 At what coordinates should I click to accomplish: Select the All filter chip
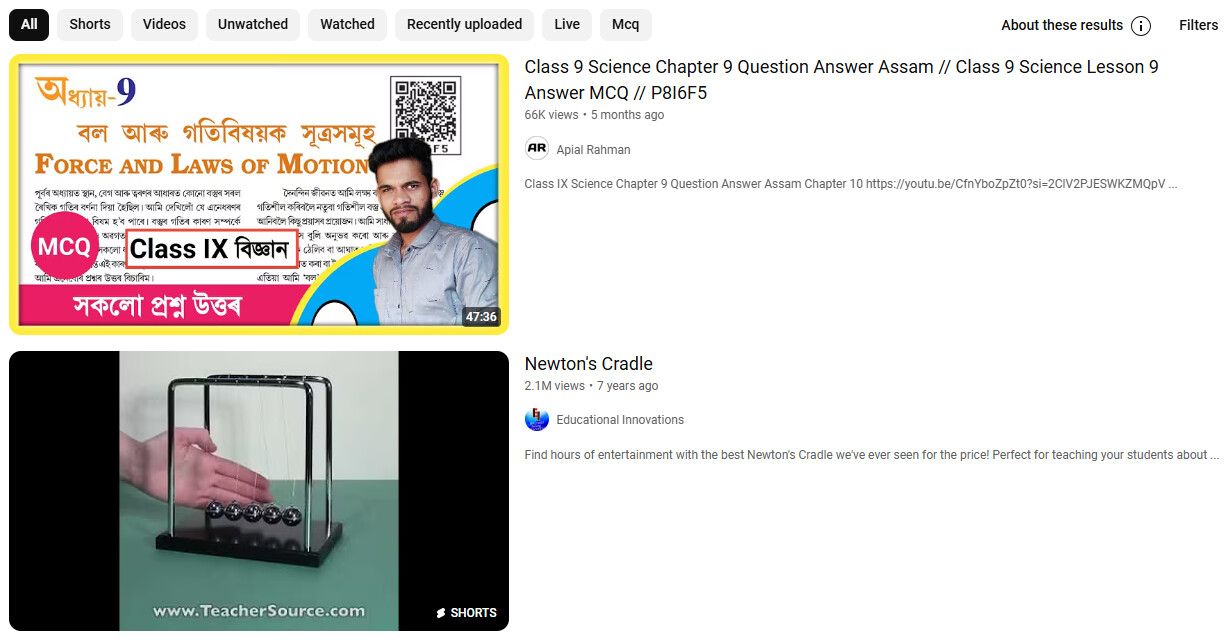pyautogui.click(x=29, y=24)
